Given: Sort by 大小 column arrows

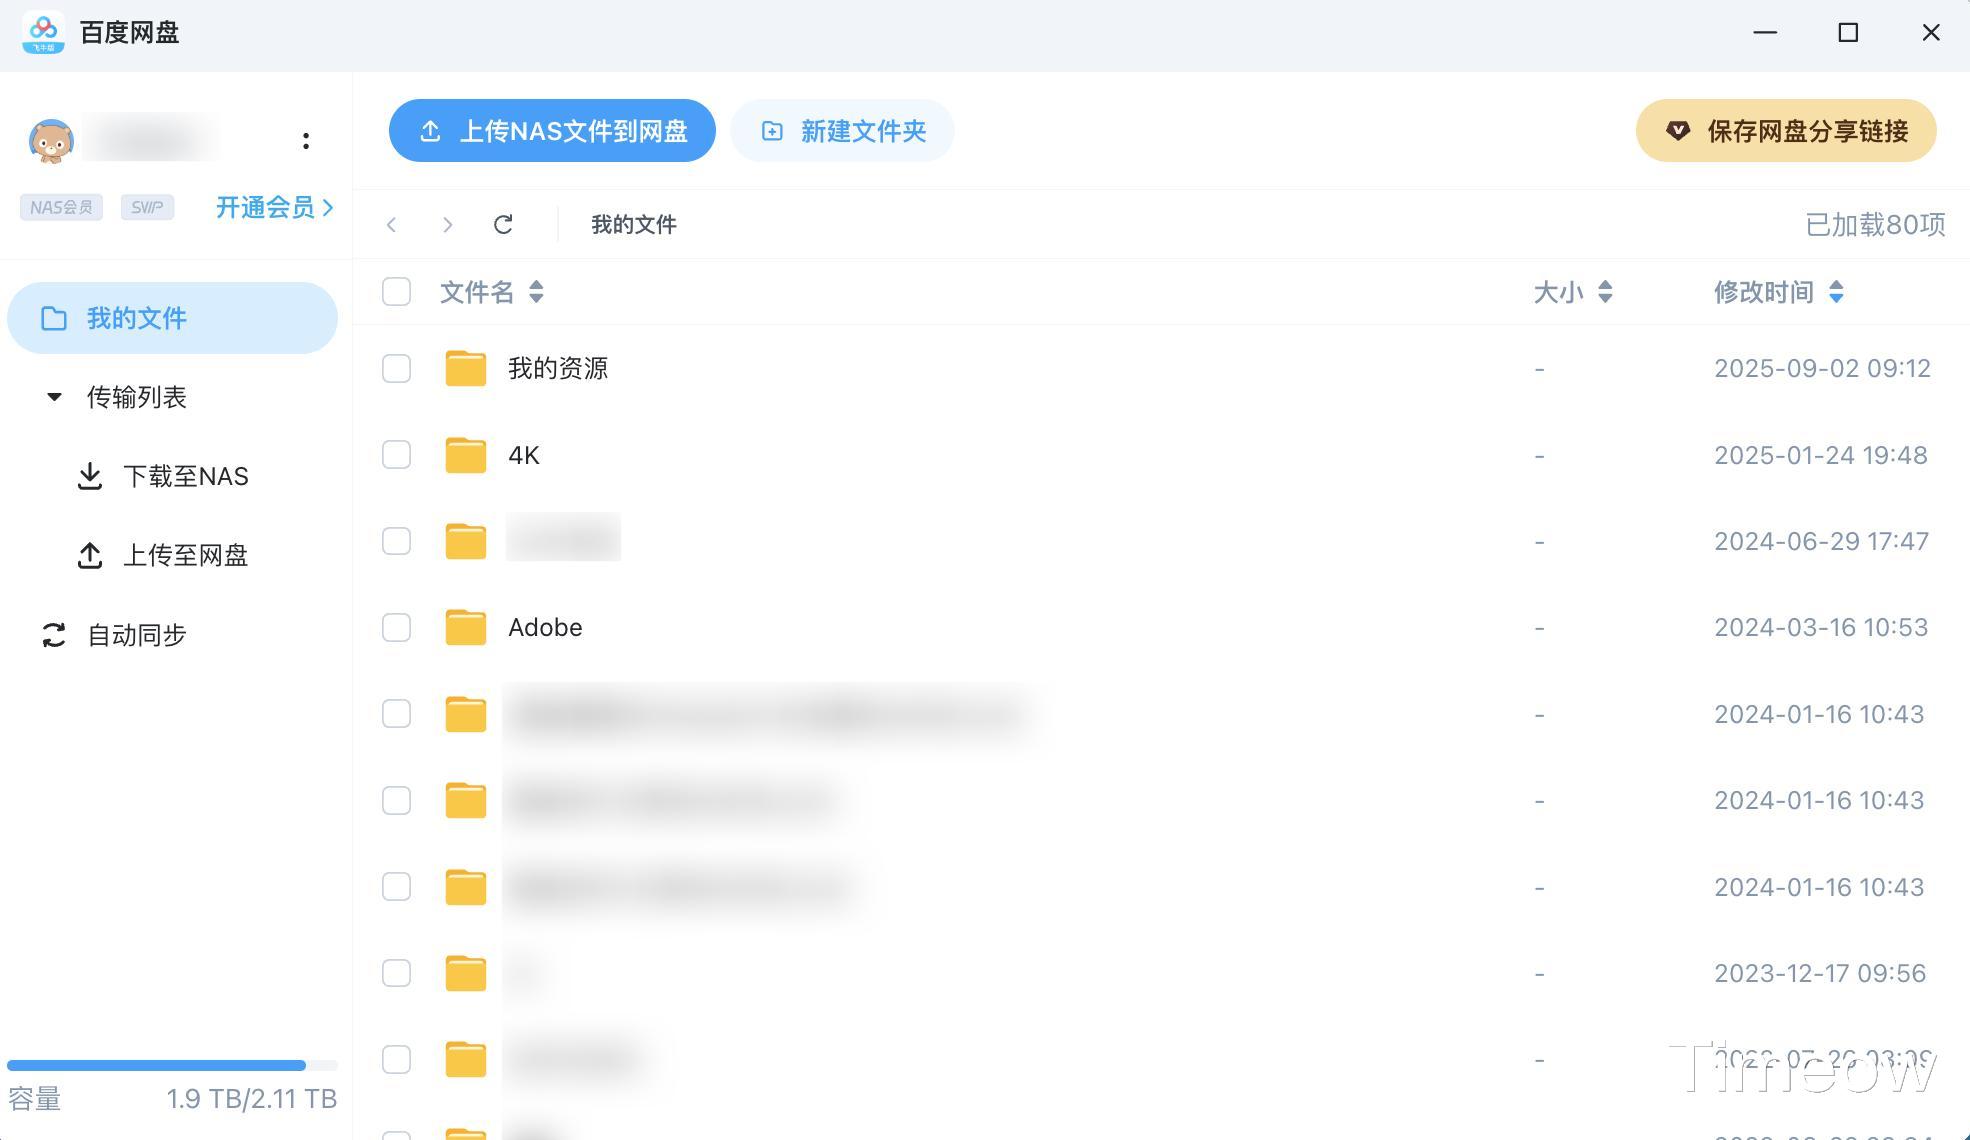Looking at the screenshot, I should [x=1605, y=292].
